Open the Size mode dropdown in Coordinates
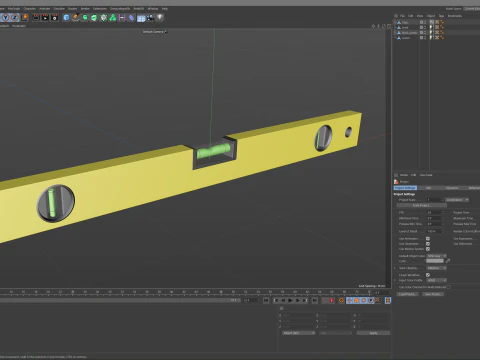The height and width of the screenshot is (360, 480). (x=336, y=333)
